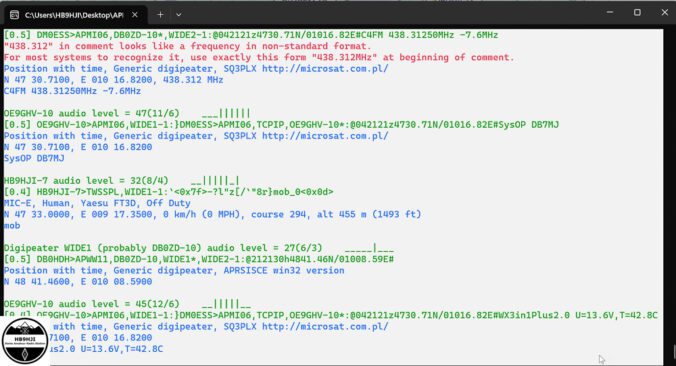Open a new tab with plus button

click(x=160, y=15)
